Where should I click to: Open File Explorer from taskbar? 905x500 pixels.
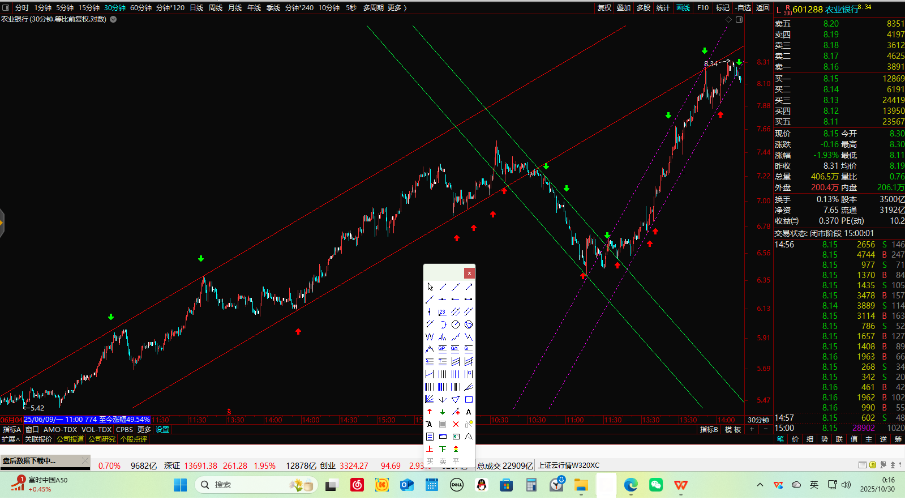(x=581, y=485)
